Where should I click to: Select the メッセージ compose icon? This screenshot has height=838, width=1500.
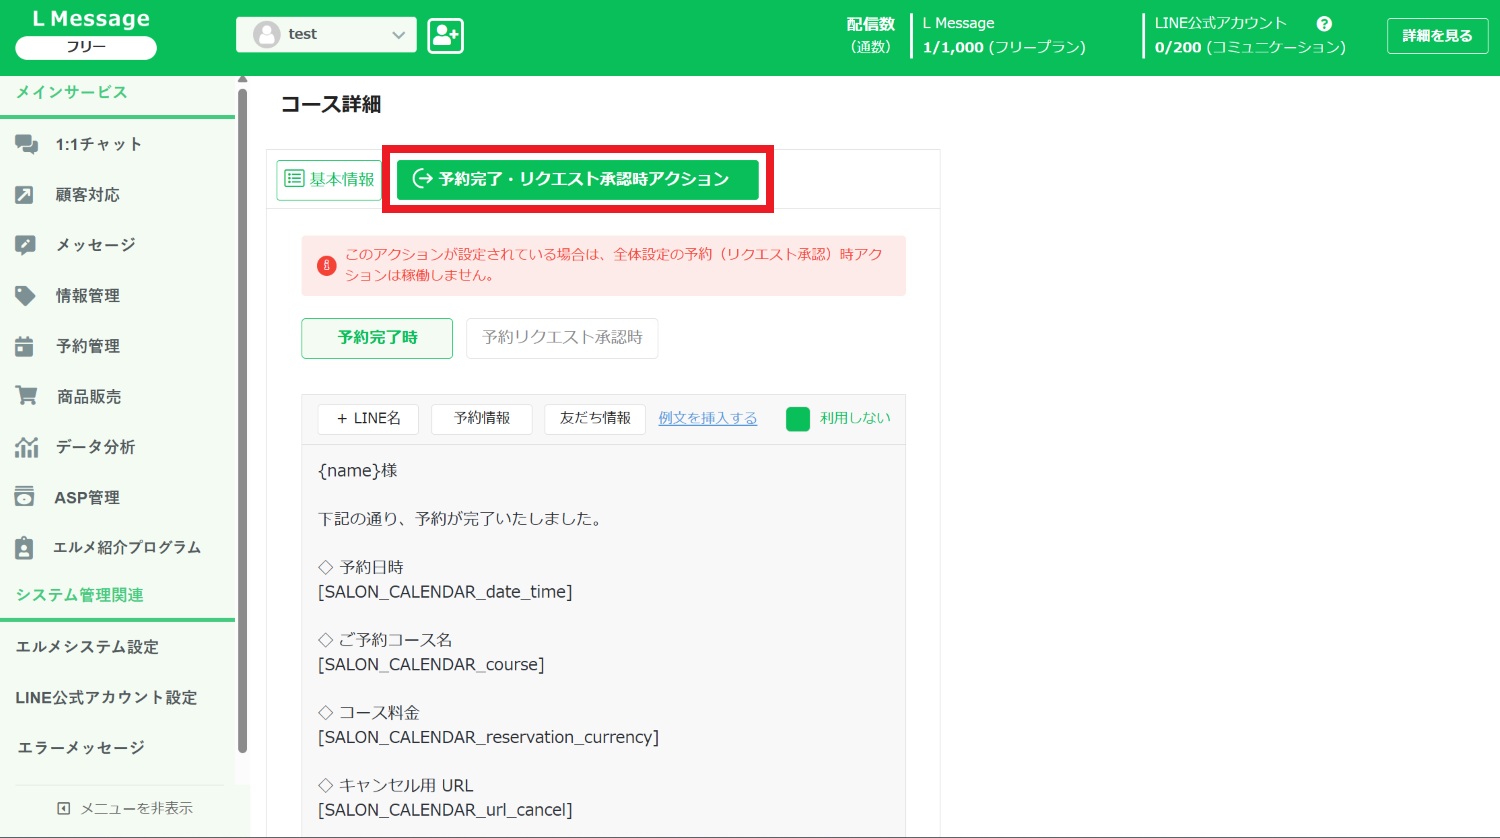tap(25, 245)
